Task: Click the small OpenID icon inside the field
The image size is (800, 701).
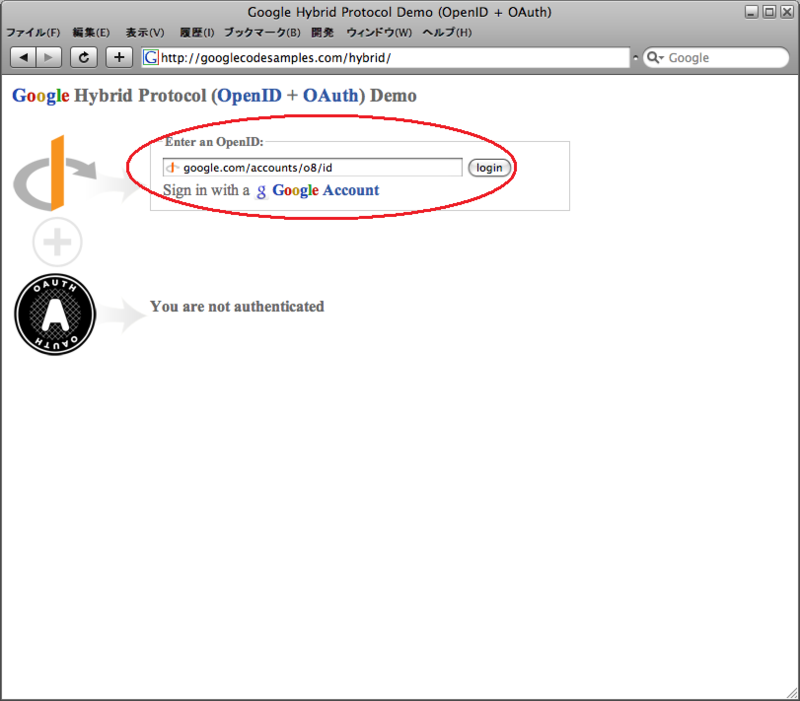Action: pyautogui.click(x=172, y=167)
